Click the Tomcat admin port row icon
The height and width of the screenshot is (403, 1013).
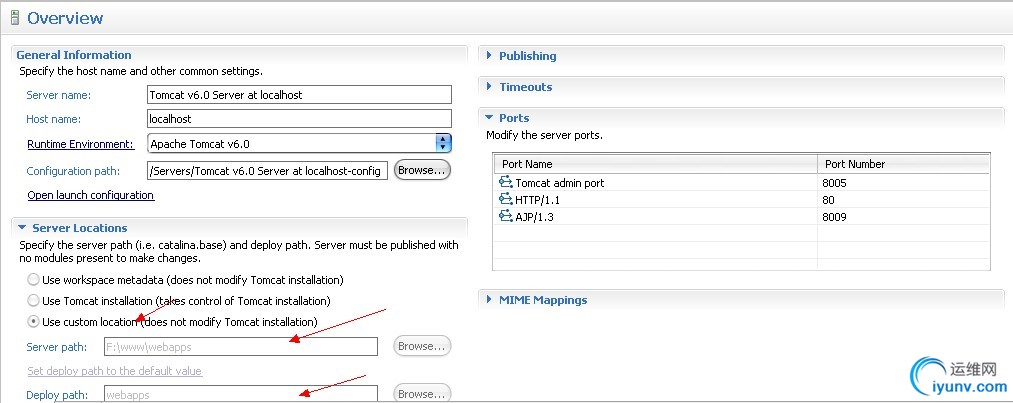pos(505,183)
